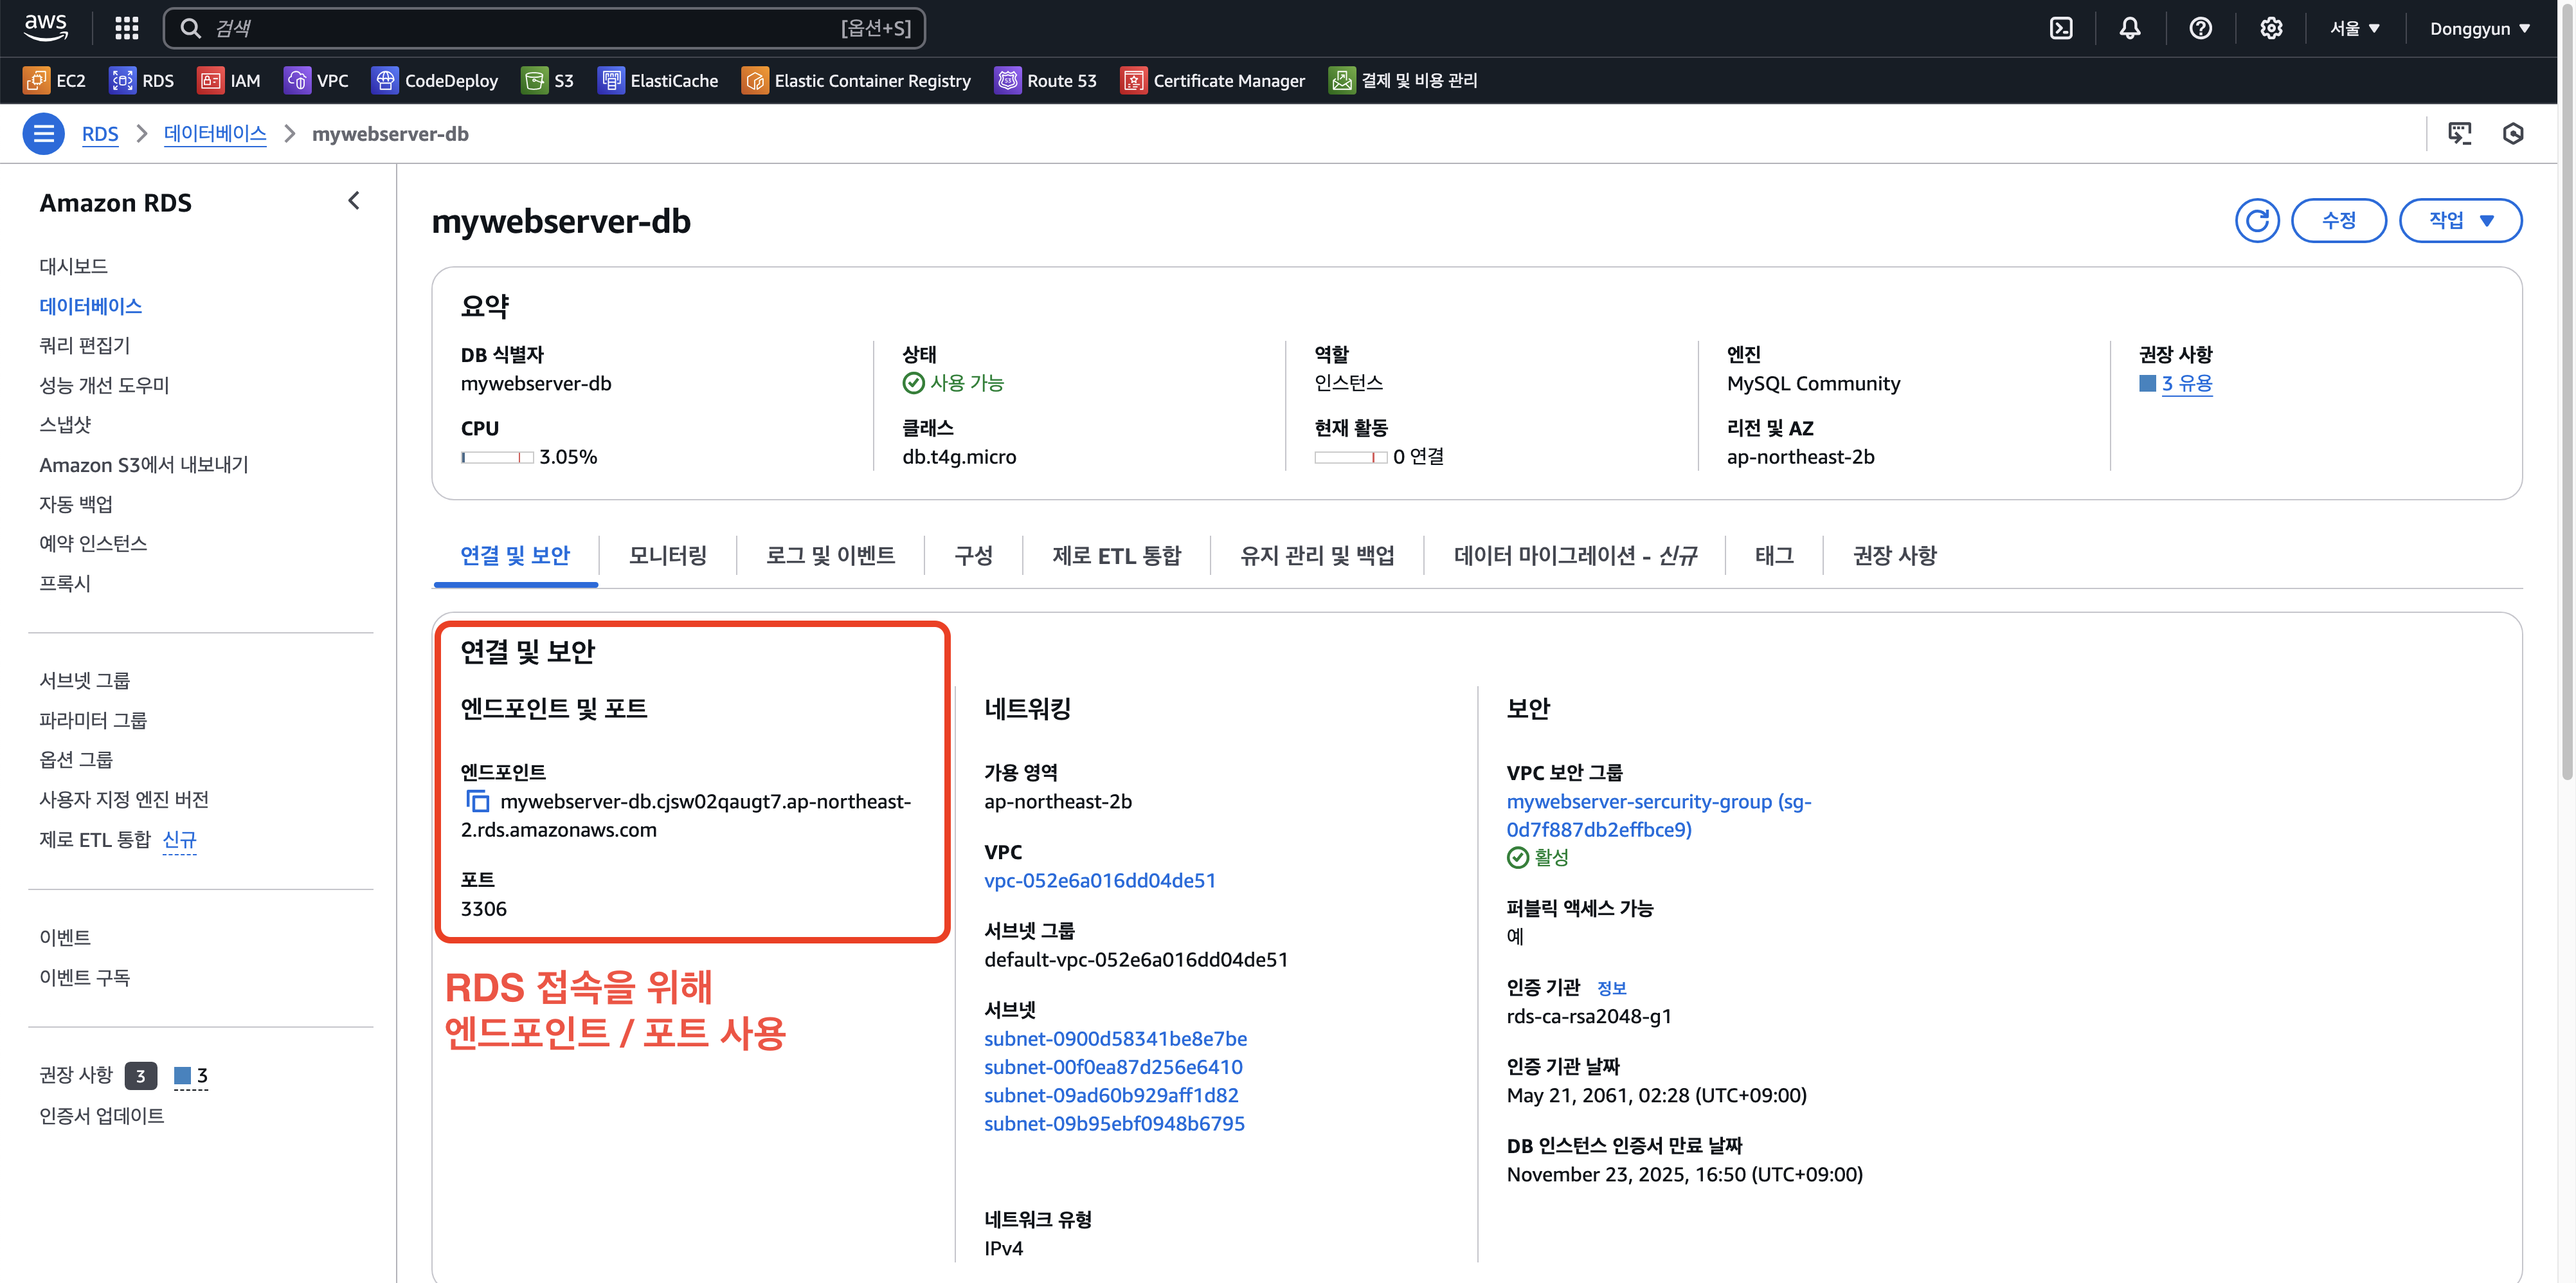Open the tutorial panel icon in breadcrumb bar

[x=2459, y=133]
